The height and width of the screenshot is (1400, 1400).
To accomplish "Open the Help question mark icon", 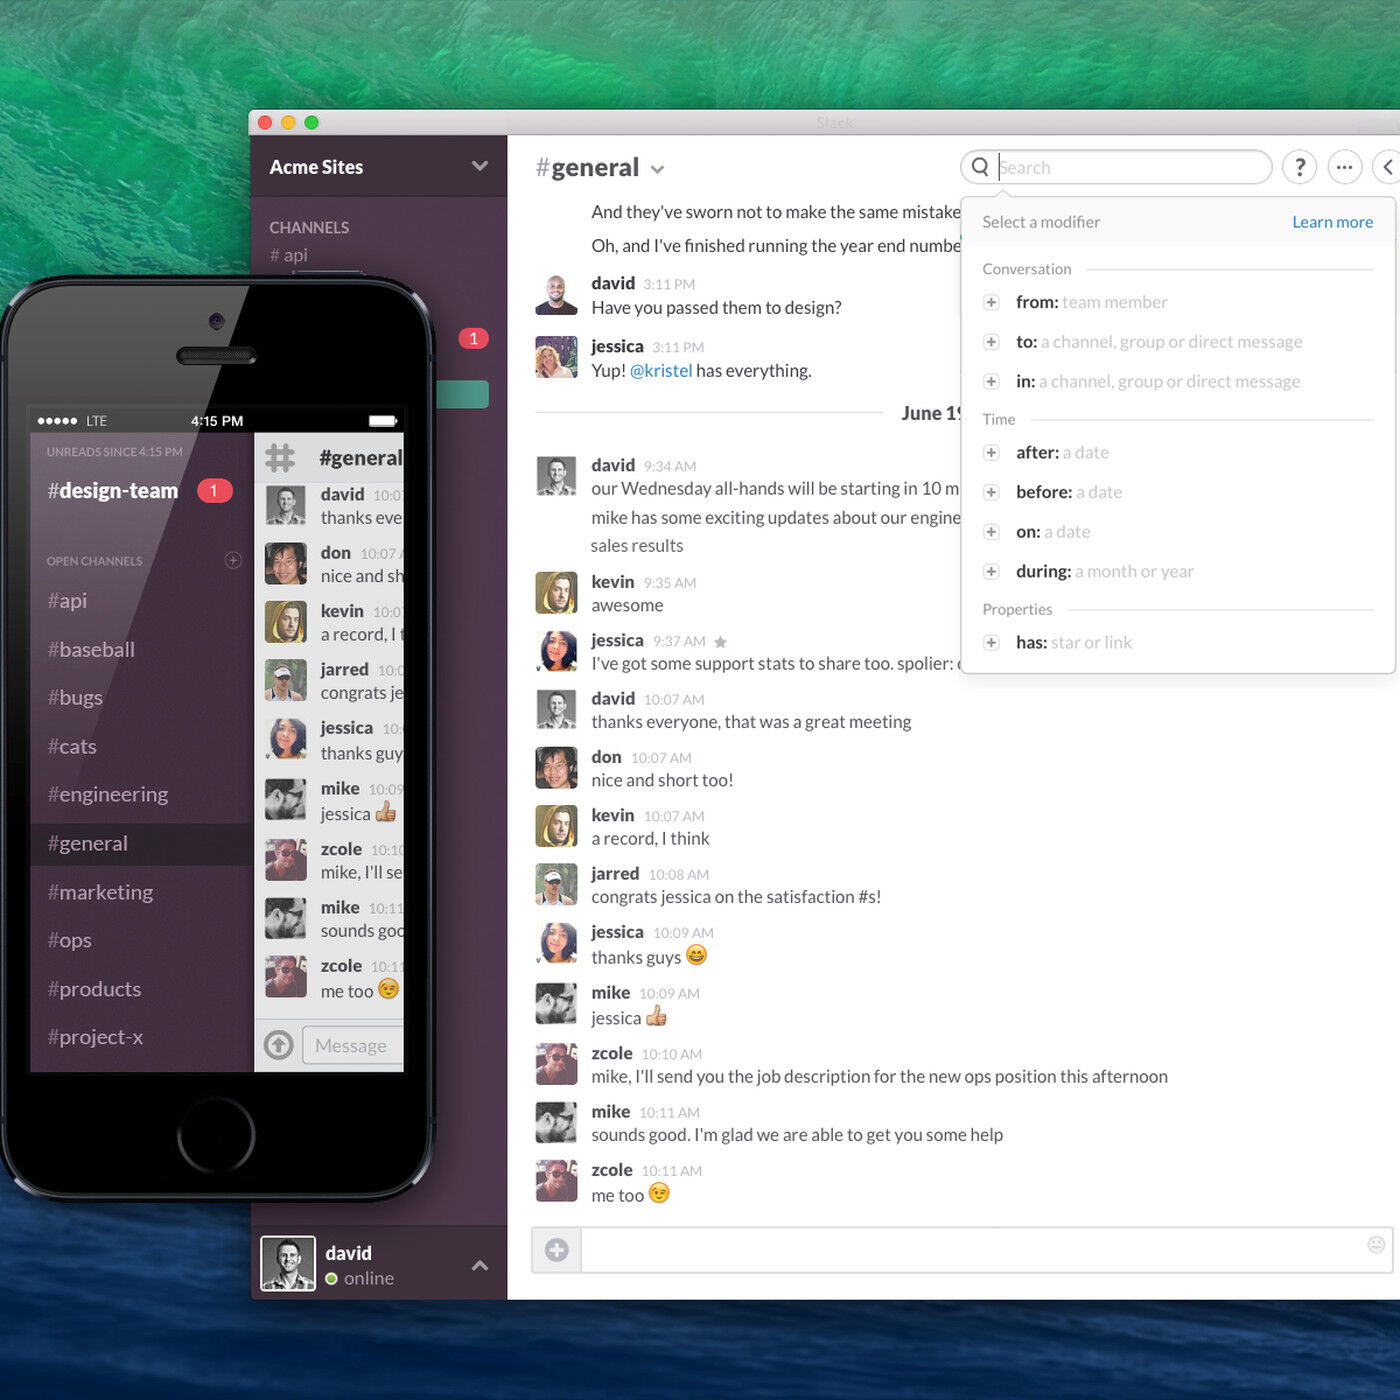I will coord(1299,167).
